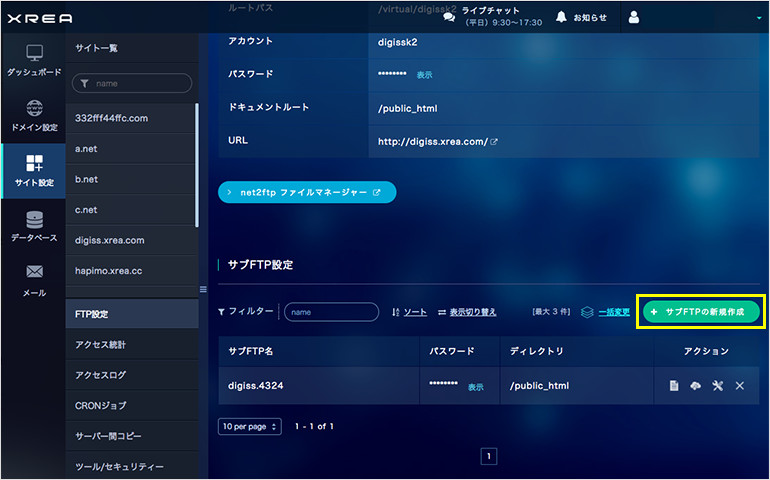Show the digiss.4324 password via 表示
The width and height of the screenshot is (770, 480).
[x=475, y=387]
